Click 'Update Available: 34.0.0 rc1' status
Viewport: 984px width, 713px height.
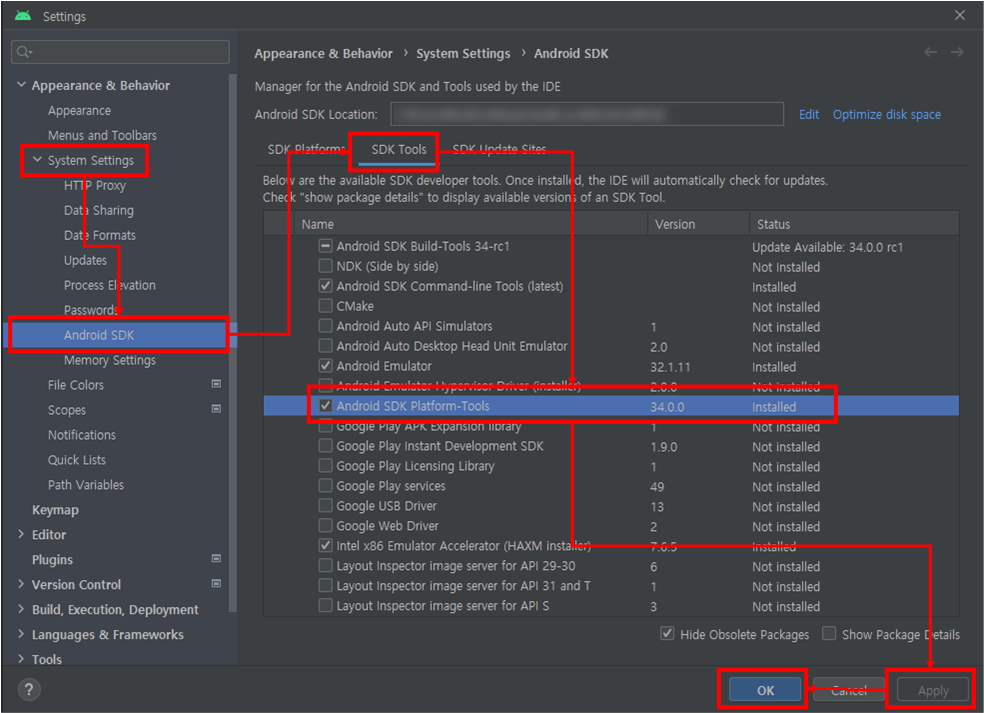point(827,247)
